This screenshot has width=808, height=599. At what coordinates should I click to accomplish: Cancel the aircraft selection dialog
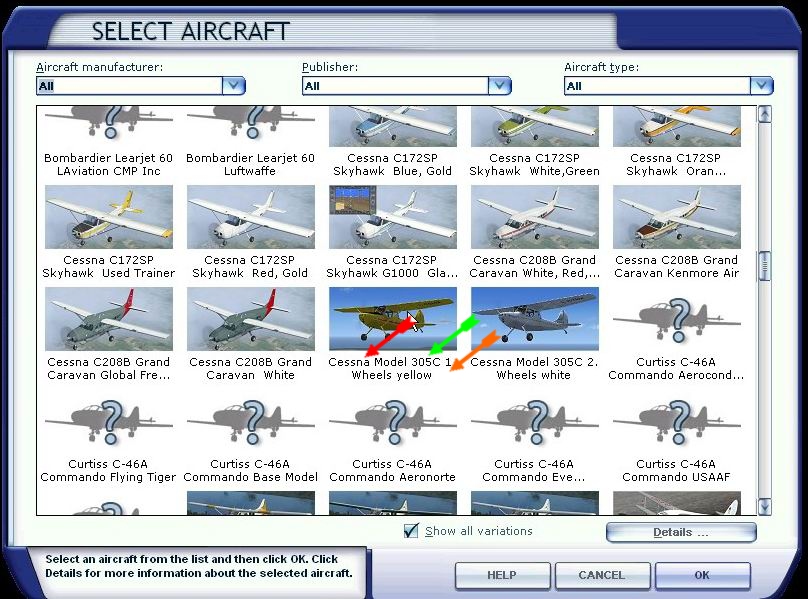pyautogui.click(x=602, y=576)
